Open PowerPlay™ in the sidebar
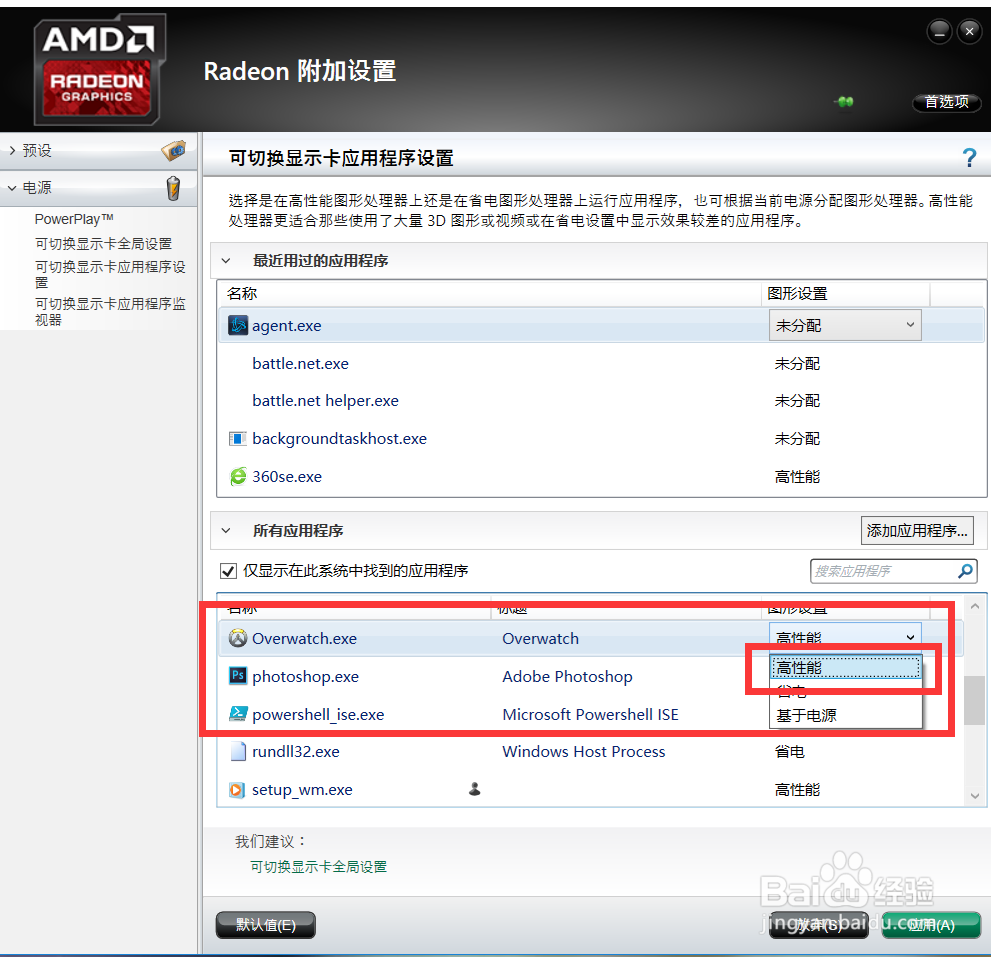991x957 pixels. coord(74,219)
